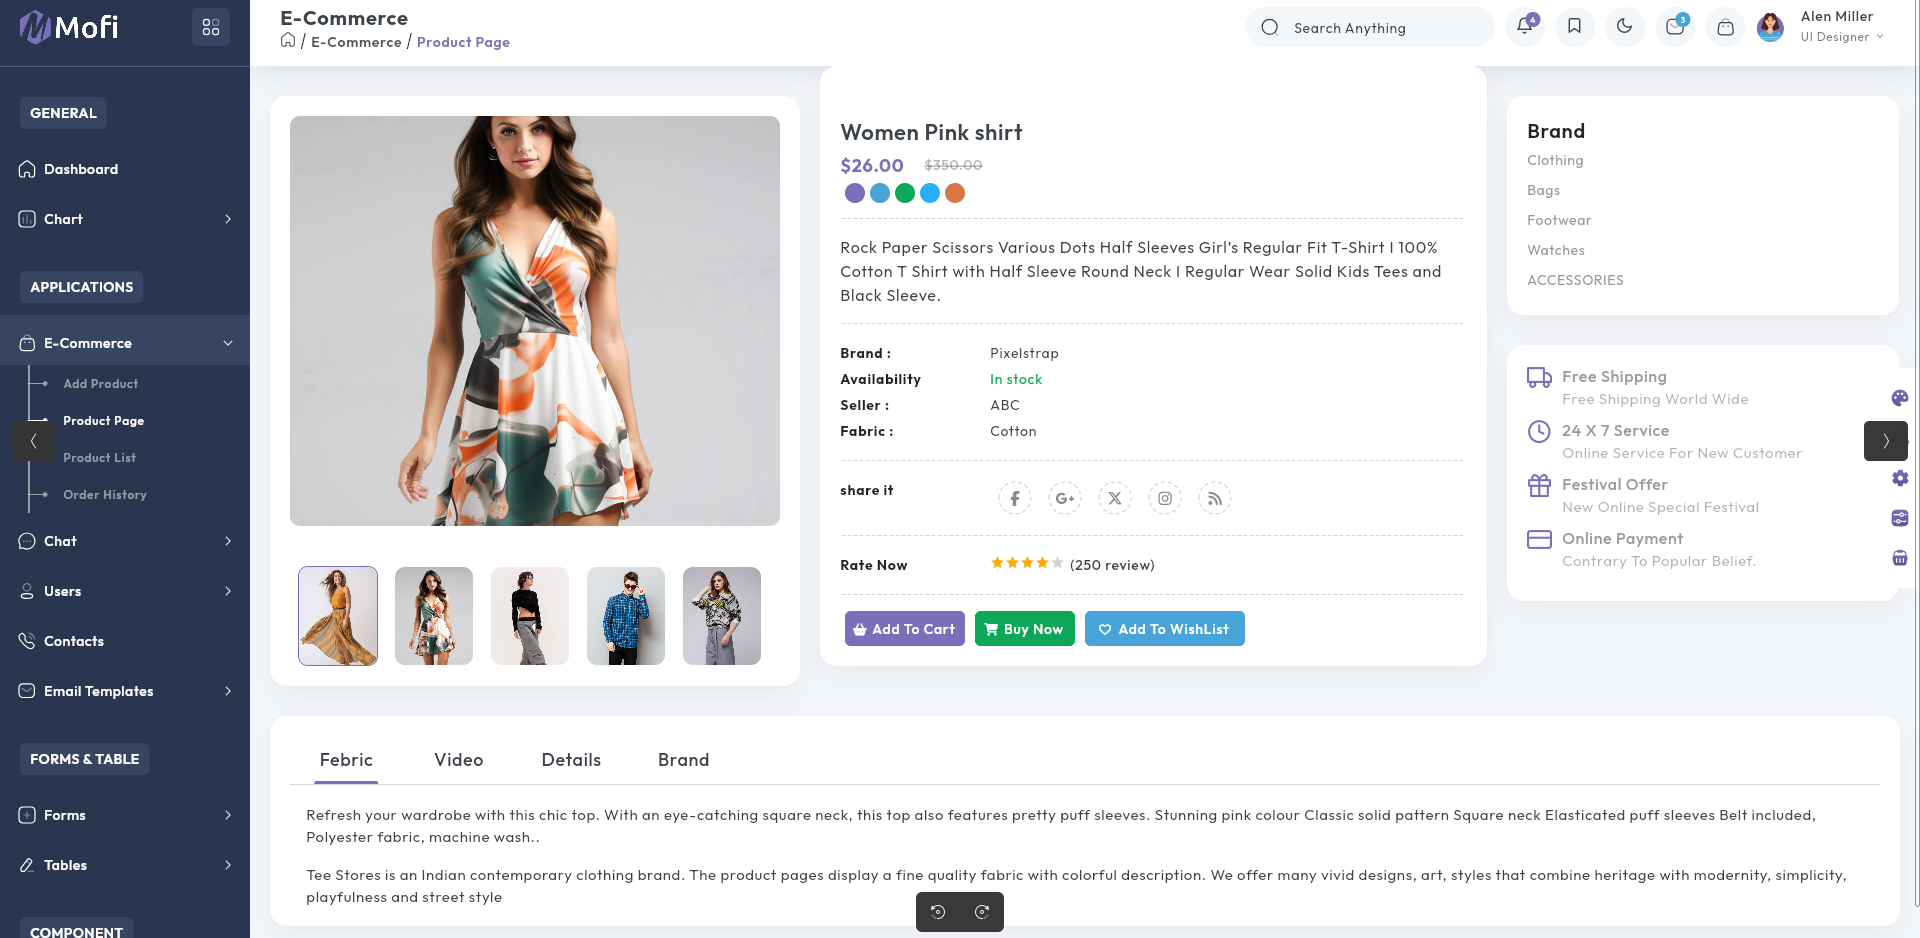Toggle dark mode with moon icon
Image resolution: width=1920 pixels, height=938 pixels.
point(1624,27)
